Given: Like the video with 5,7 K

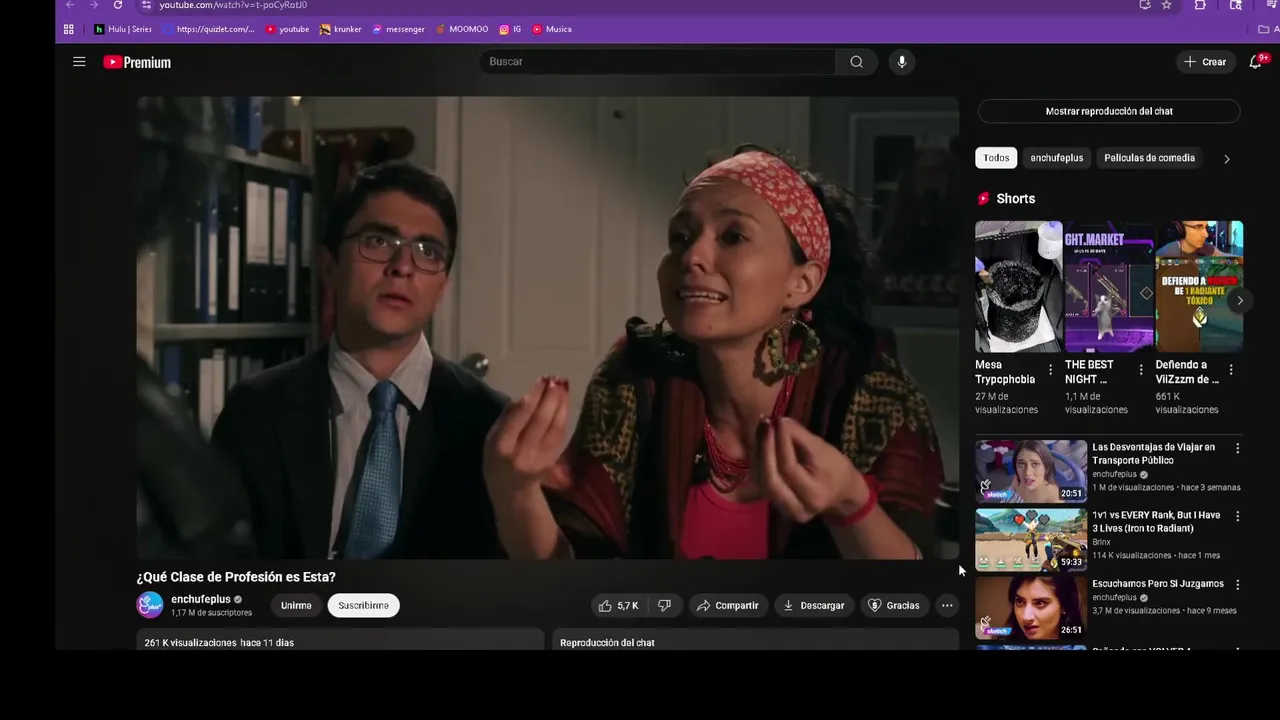Looking at the screenshot, I should [618, 606].
